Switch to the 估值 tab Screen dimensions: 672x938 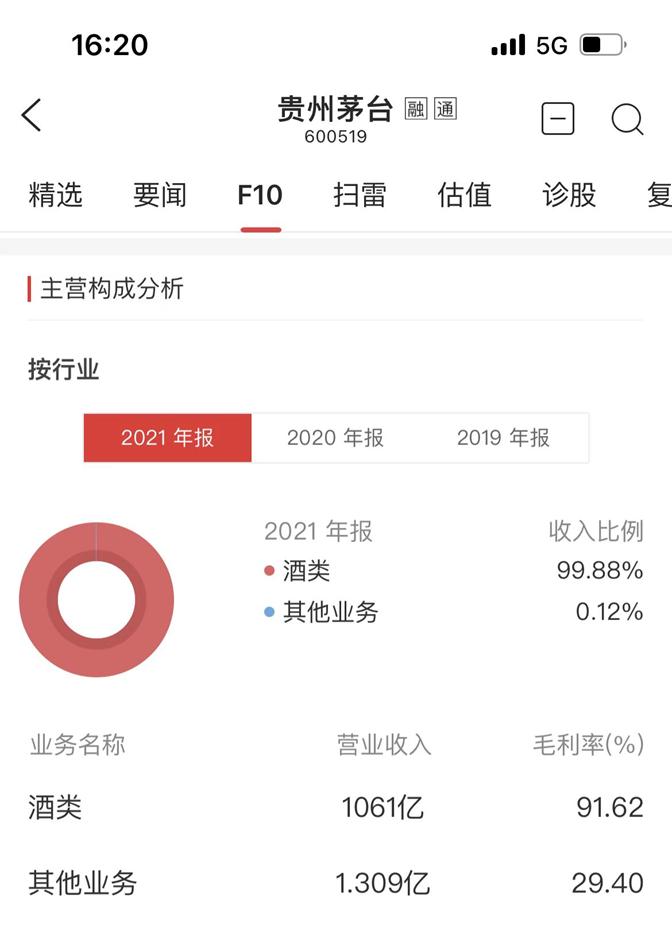click(x=463, y=196)
